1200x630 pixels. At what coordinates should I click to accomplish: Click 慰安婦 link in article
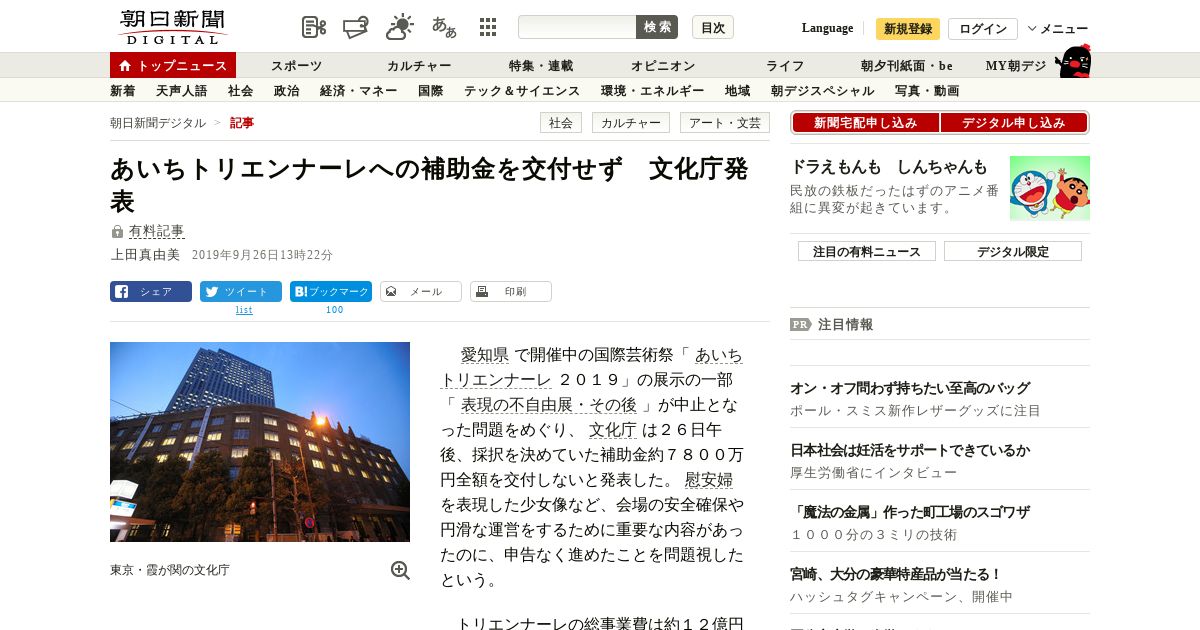[x=708, y=480]
